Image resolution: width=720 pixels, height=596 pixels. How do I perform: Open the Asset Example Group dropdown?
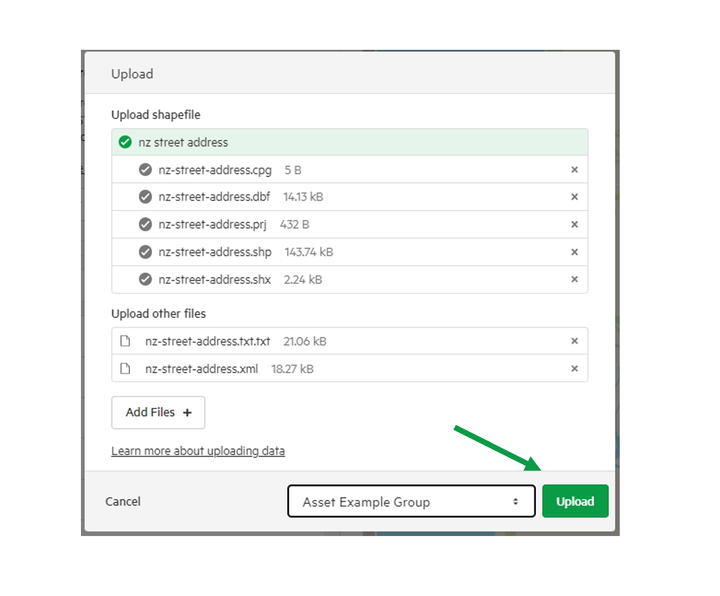[x=411, y=501]
